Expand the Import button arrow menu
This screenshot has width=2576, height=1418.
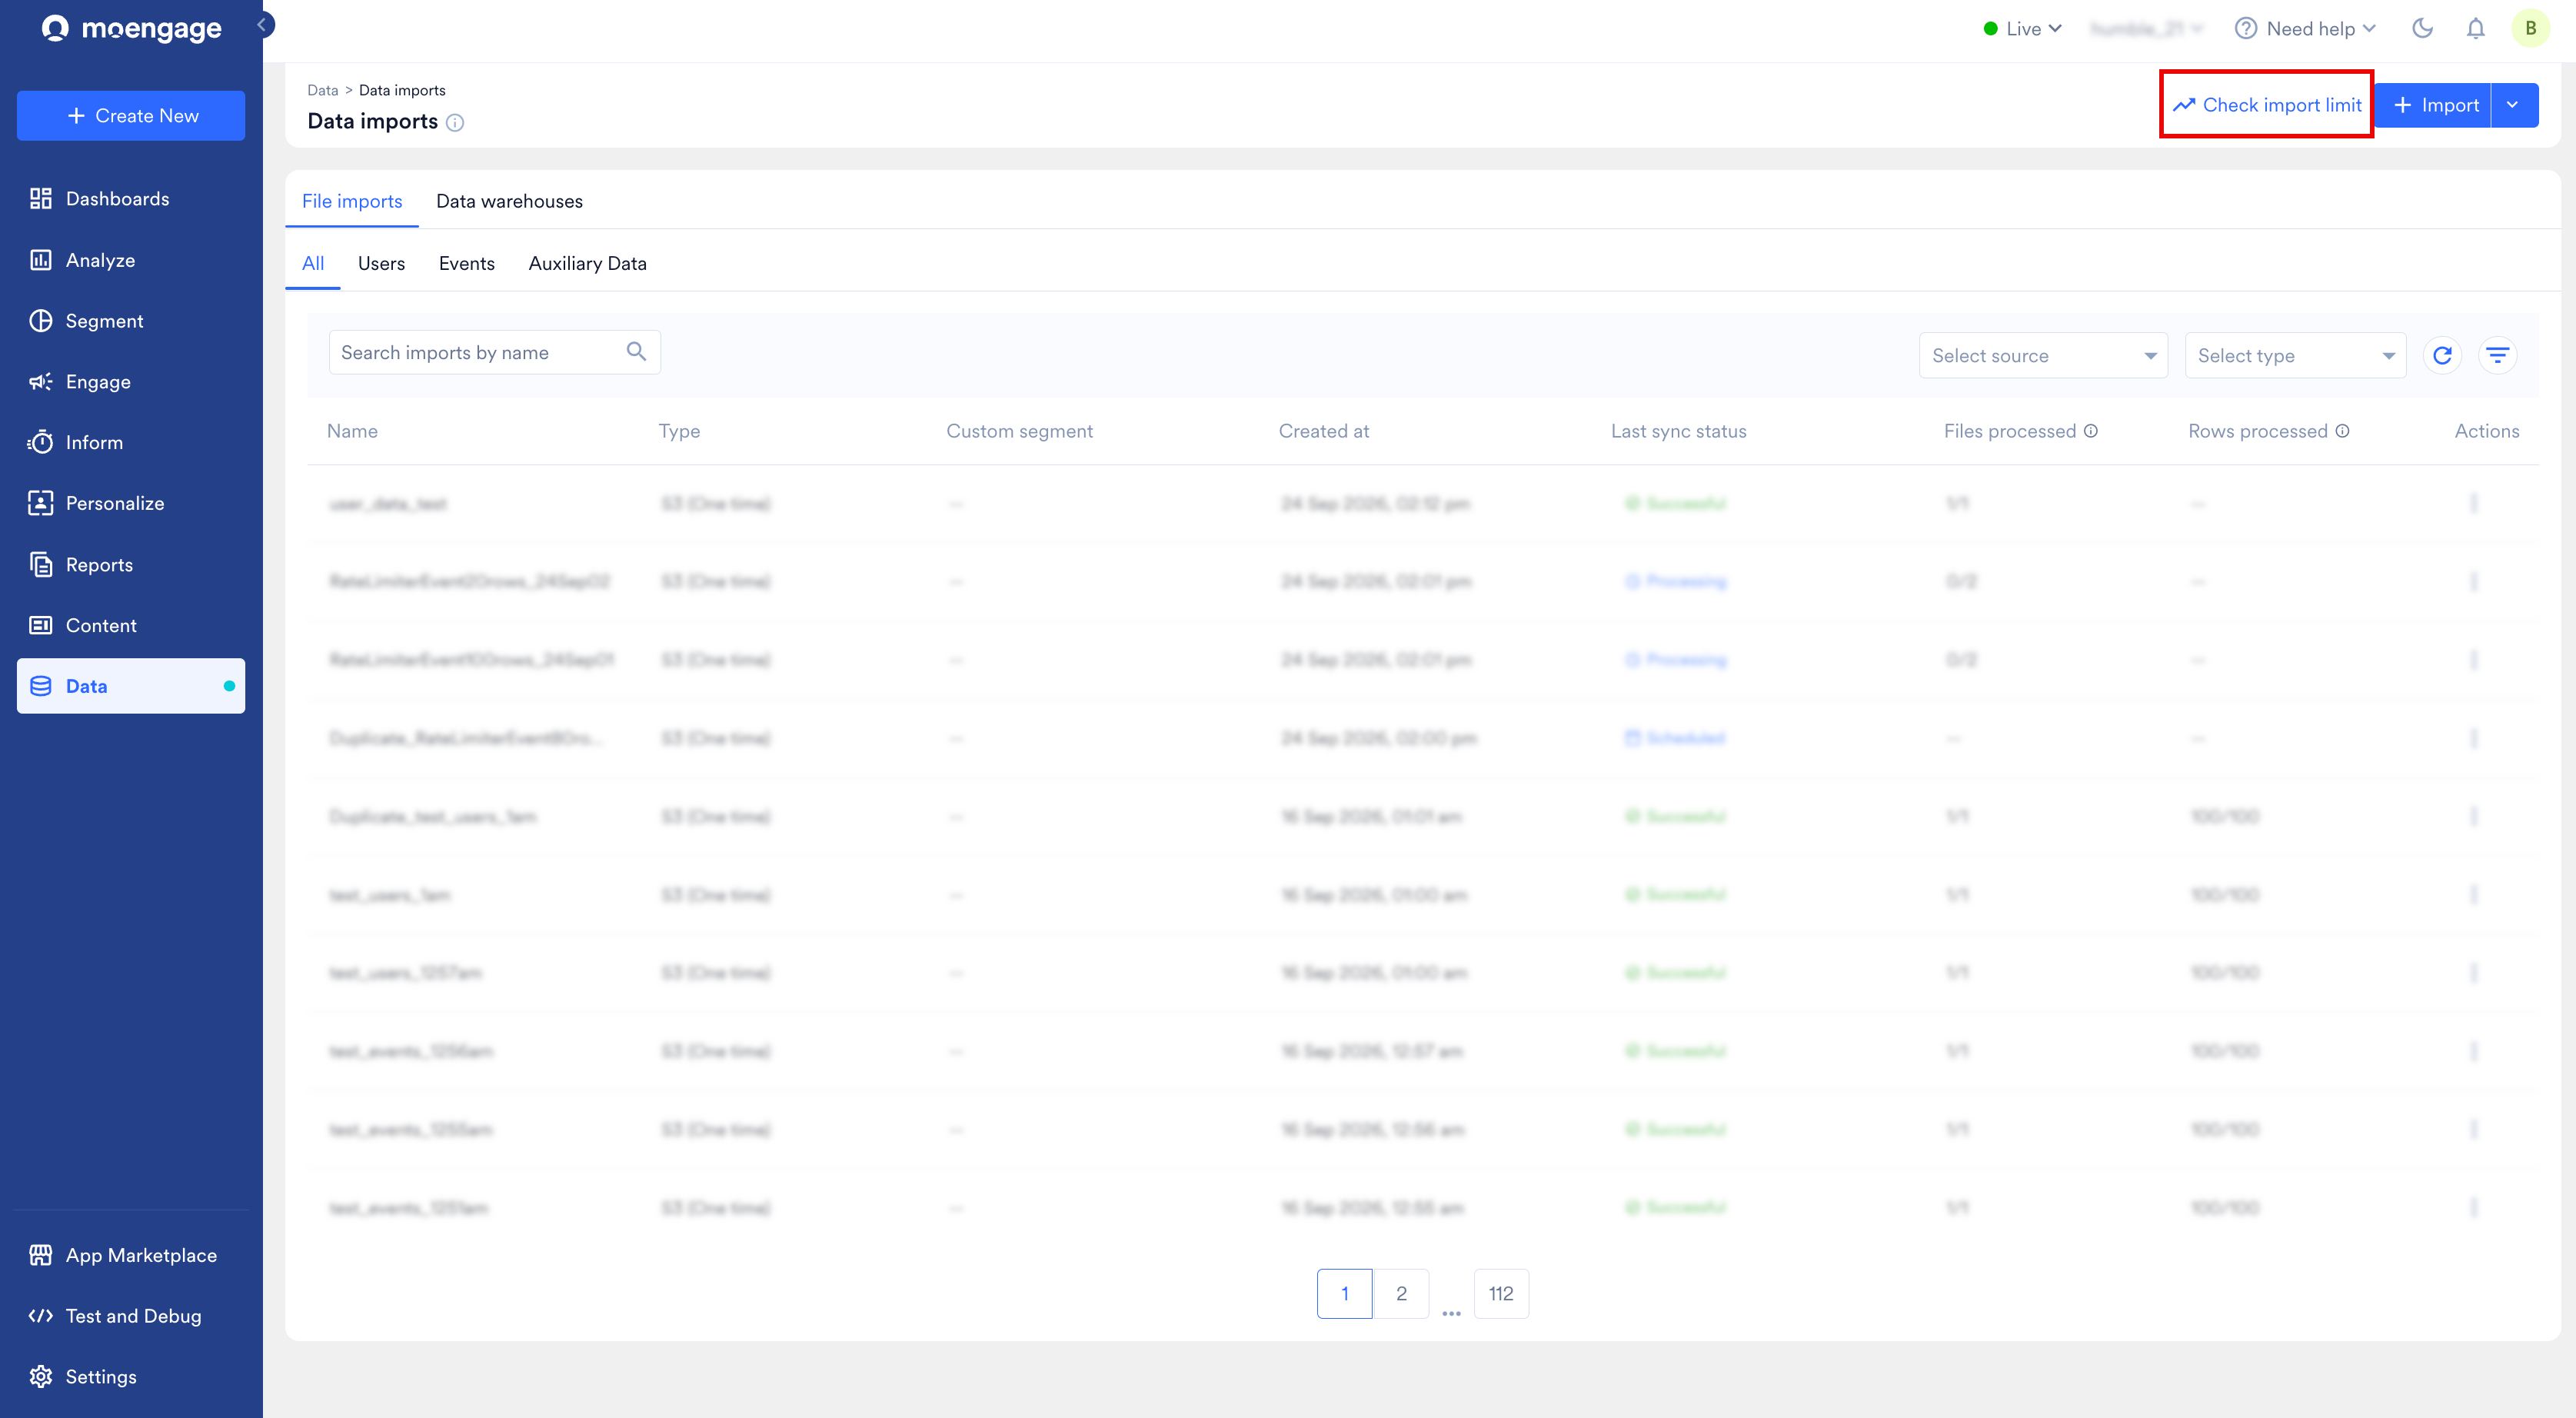click(2514, 105)
